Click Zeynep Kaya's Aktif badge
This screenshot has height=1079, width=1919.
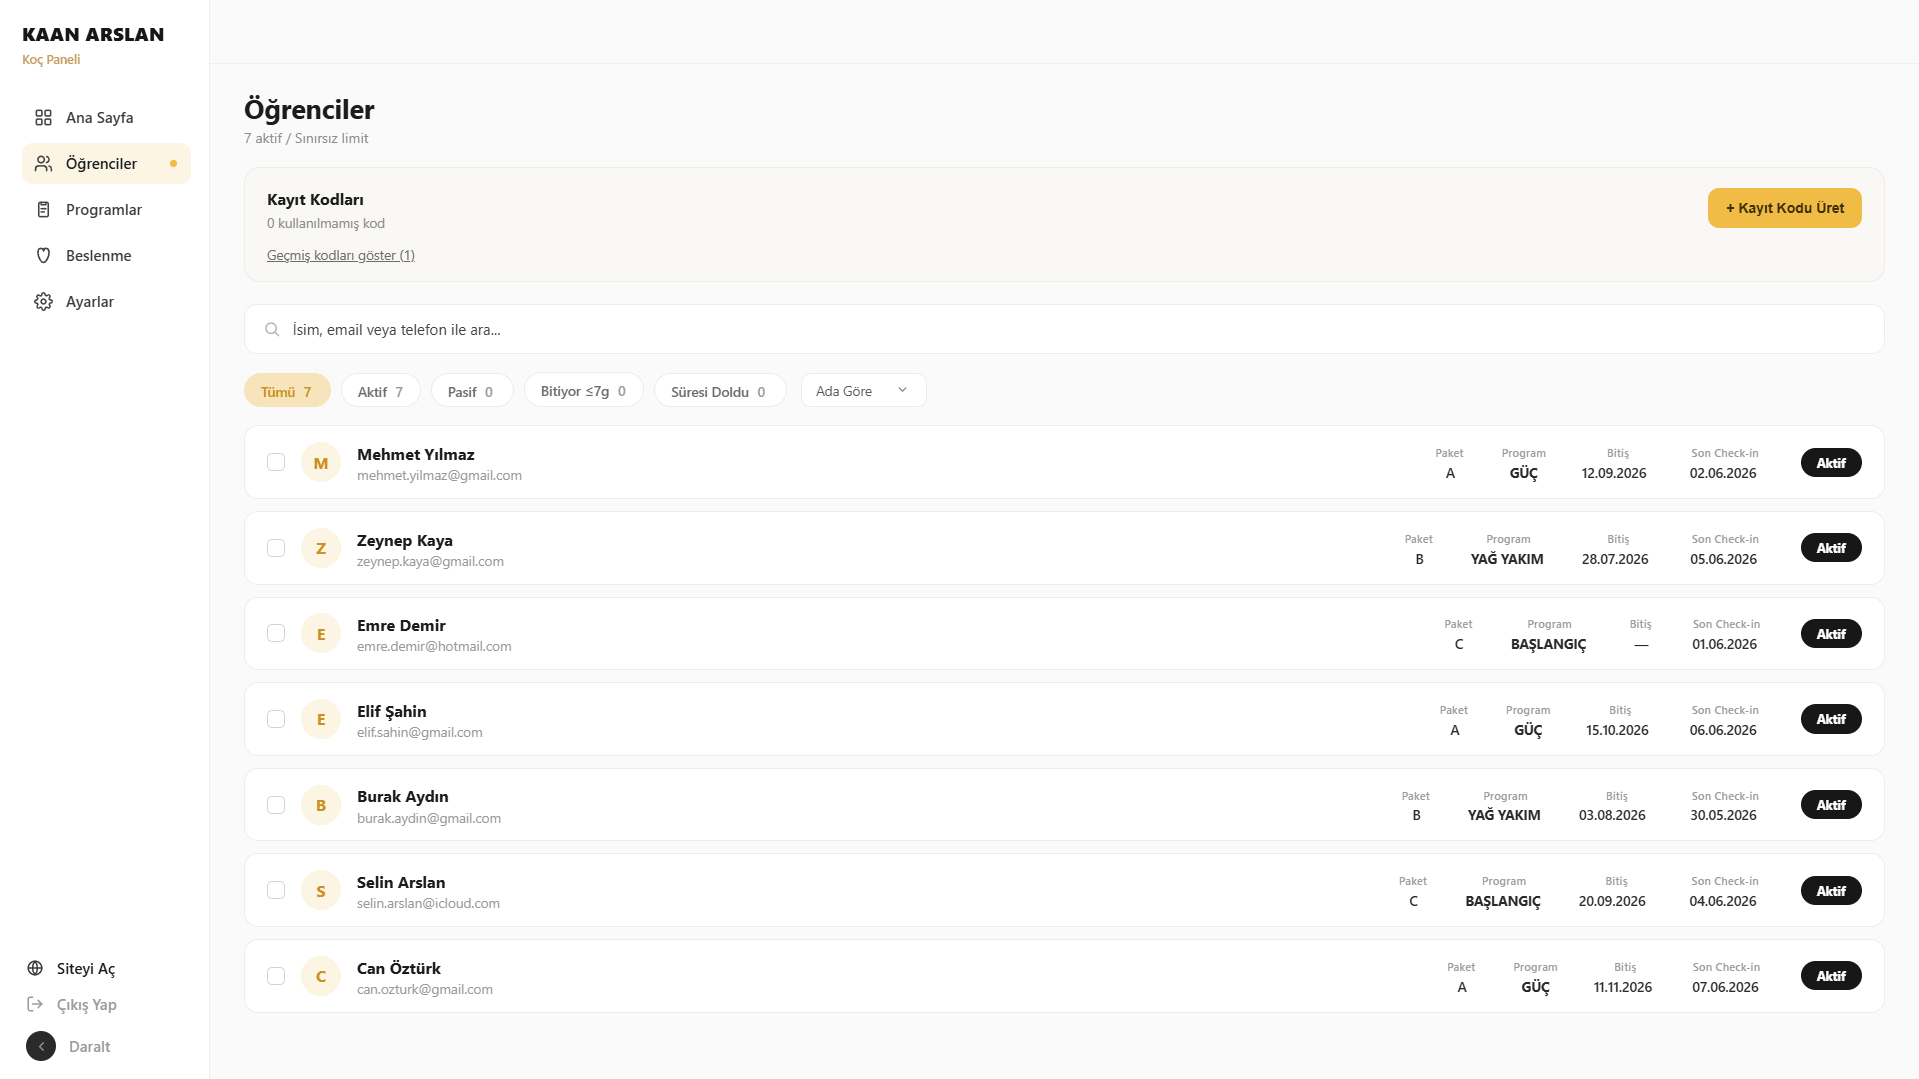1831,548
